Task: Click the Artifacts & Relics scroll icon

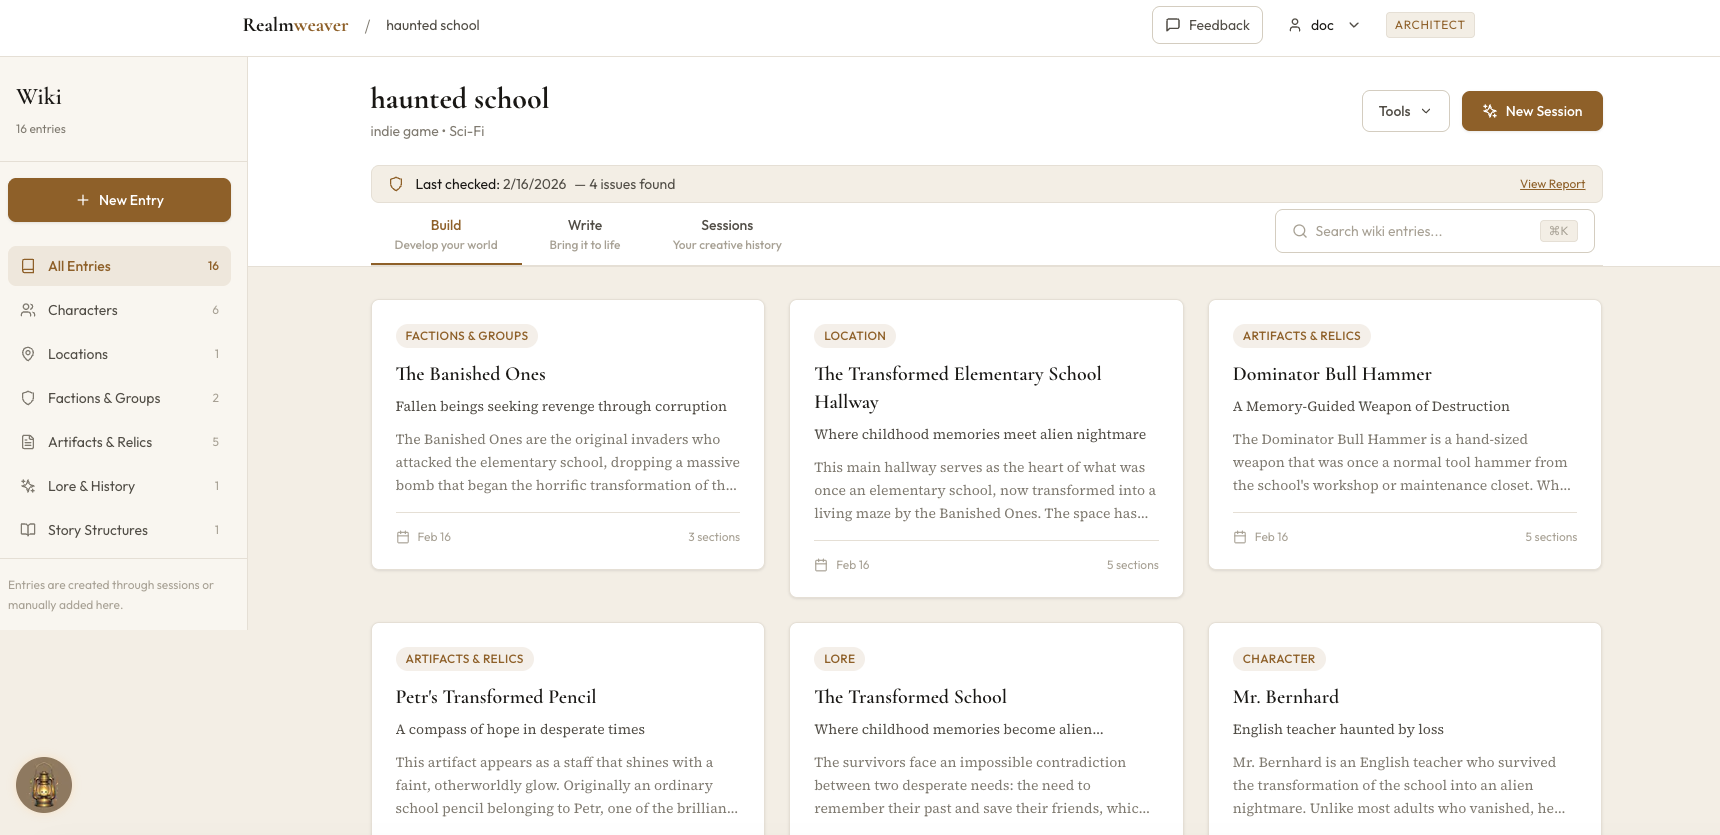Action: tap(28, 442)
